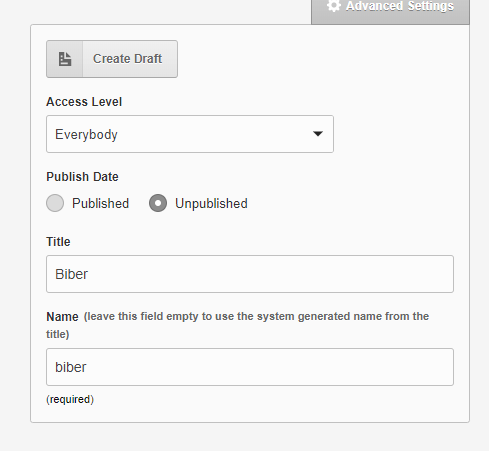Click the document icon on Create Draft
Screen dimensions: 489x451
pyautogui.click(x=65, y=59)
